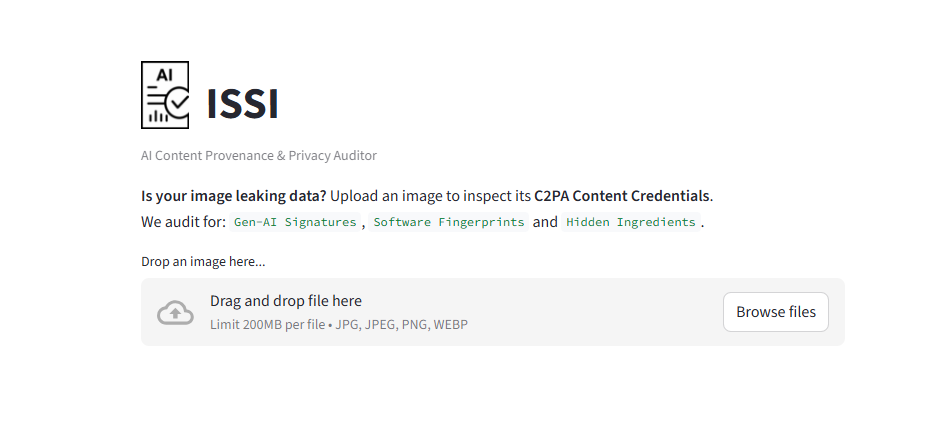Select the Hidden Ingredients tag
Viewport: 938px width, 440px height.
(630, 222)
